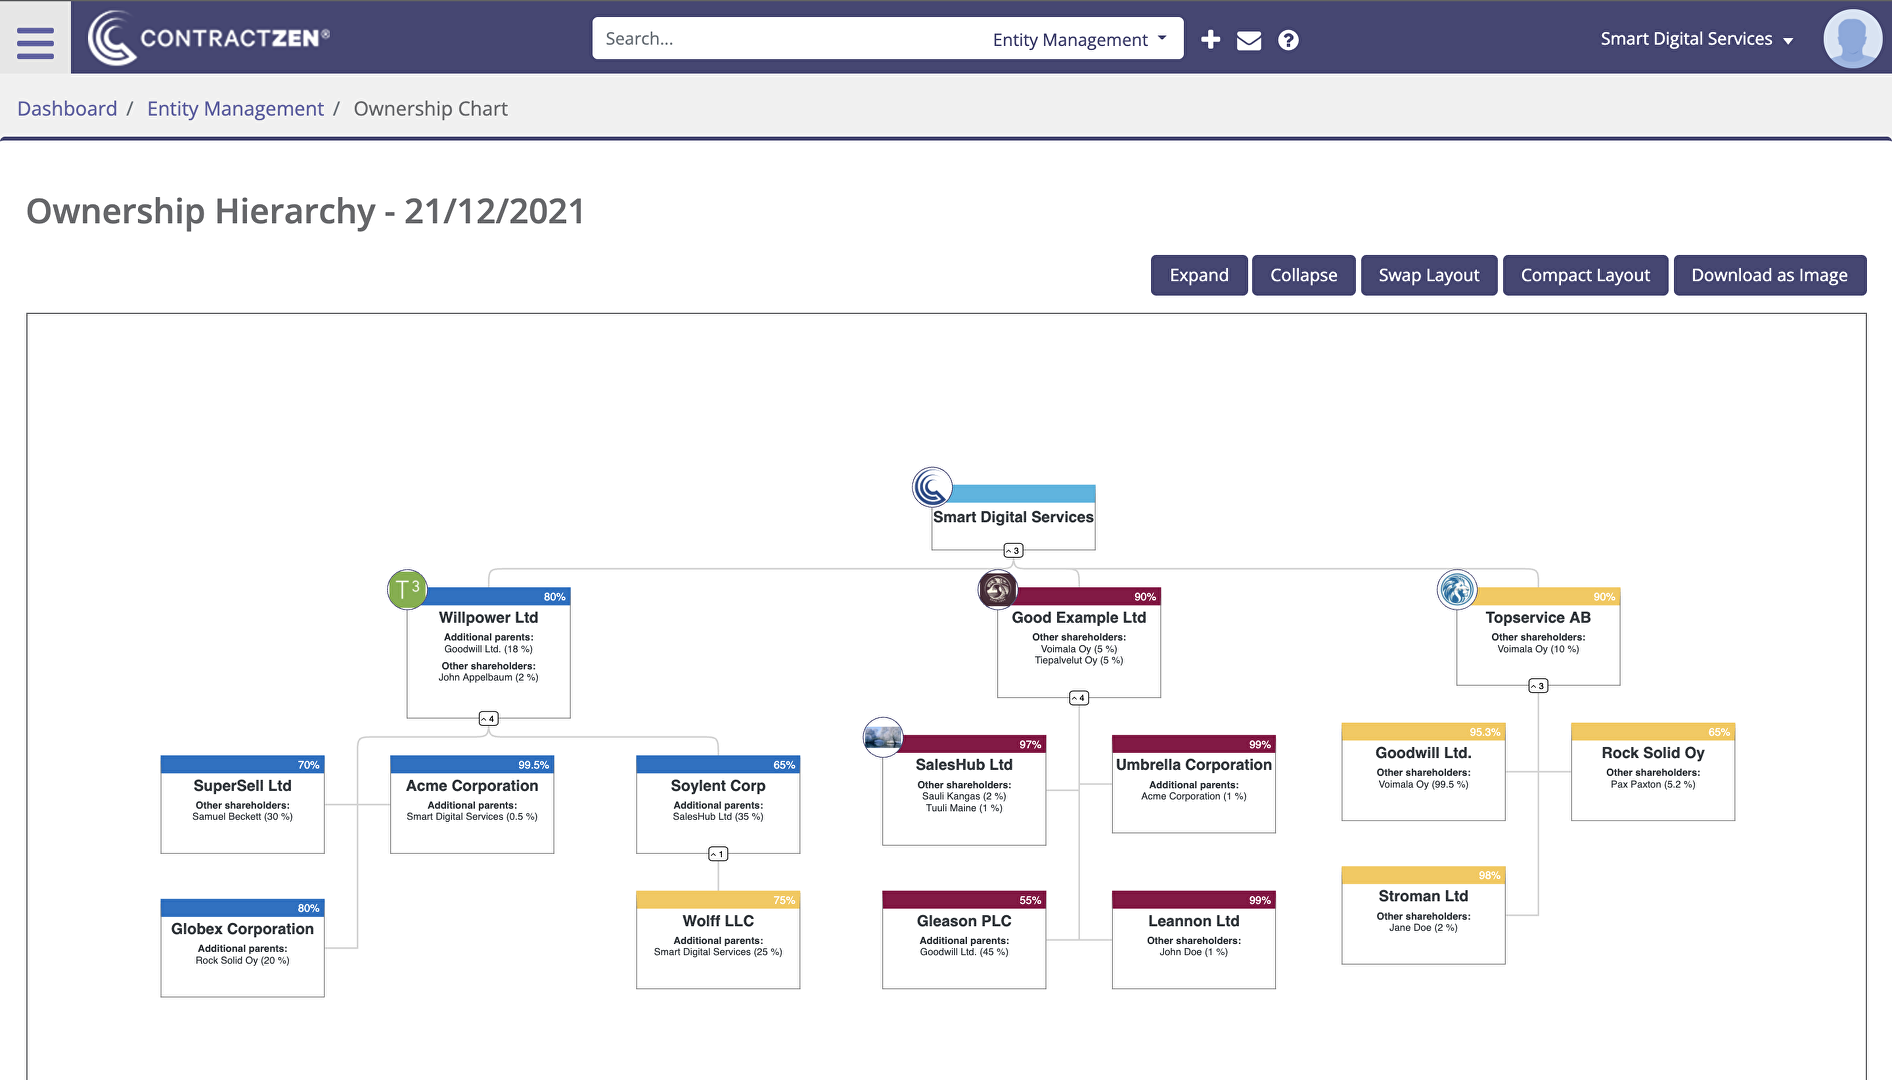Screen dimensions: 1892x1080
Task: Click the Smart Digital Services node logo
Action: (932, 487)
